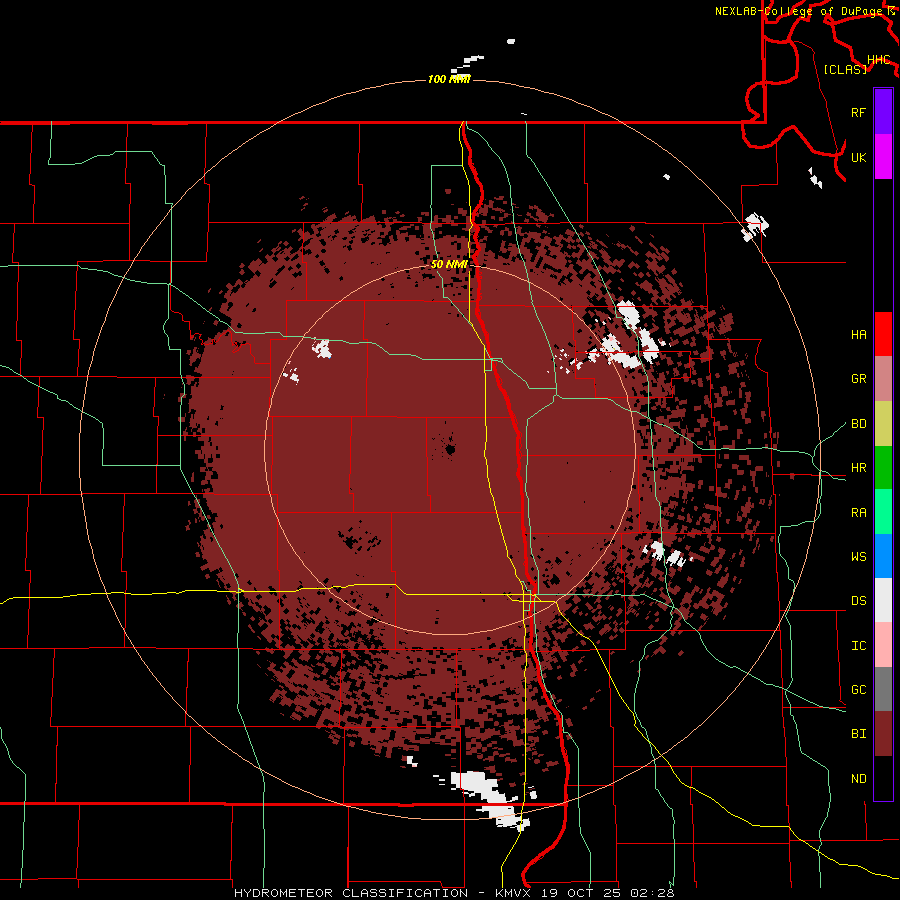This screenshot has height=900, width=900.
Task: Click the WS blue legend swatch
Action: [883, 556]
